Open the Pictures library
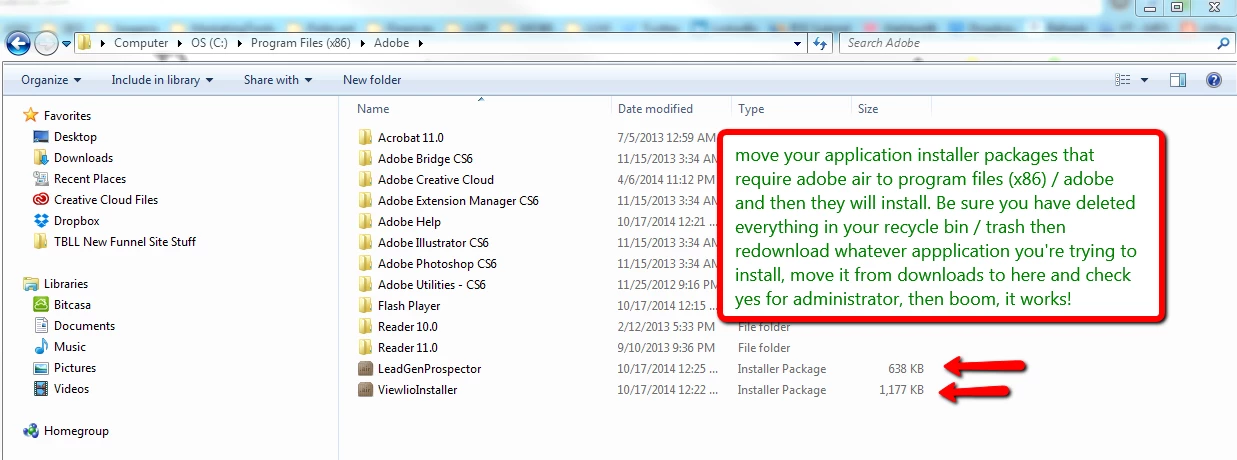This screenshot has height=460, width=1237. 75,368
